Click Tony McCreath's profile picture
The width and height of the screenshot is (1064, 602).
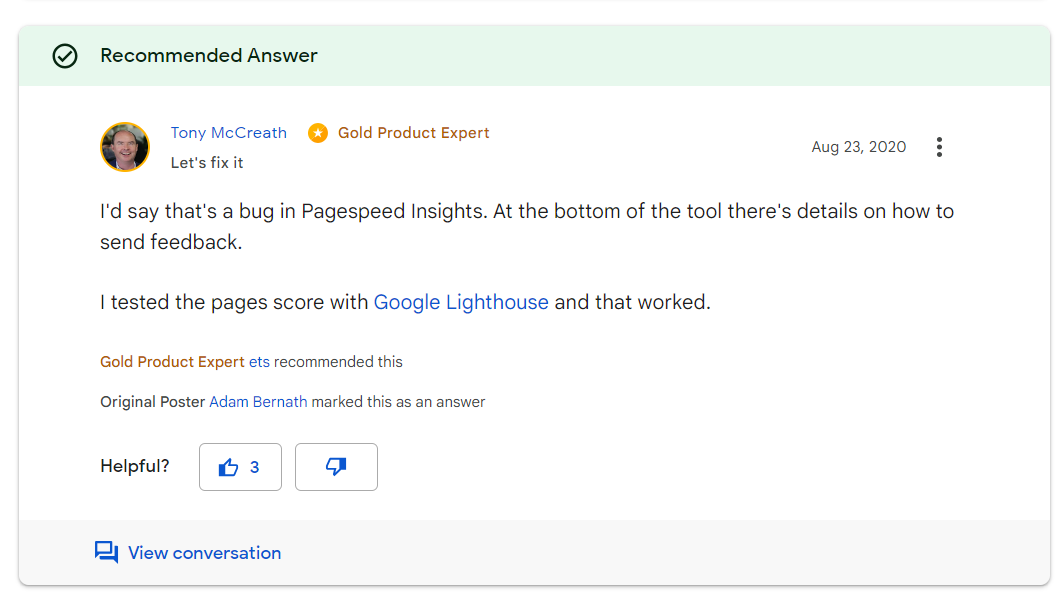124,146
